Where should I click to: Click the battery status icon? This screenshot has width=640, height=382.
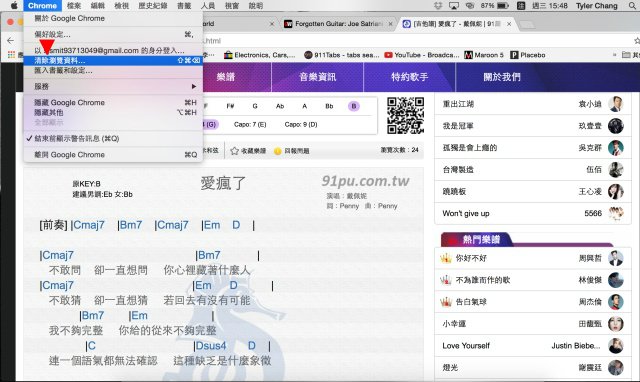[503, 6]
